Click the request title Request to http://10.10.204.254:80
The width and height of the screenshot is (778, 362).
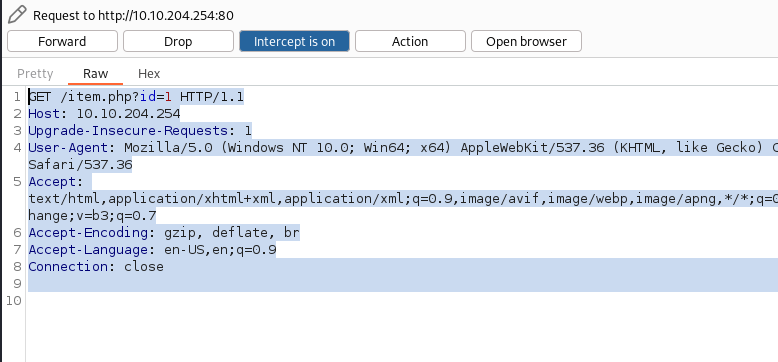tap(133, 15)
